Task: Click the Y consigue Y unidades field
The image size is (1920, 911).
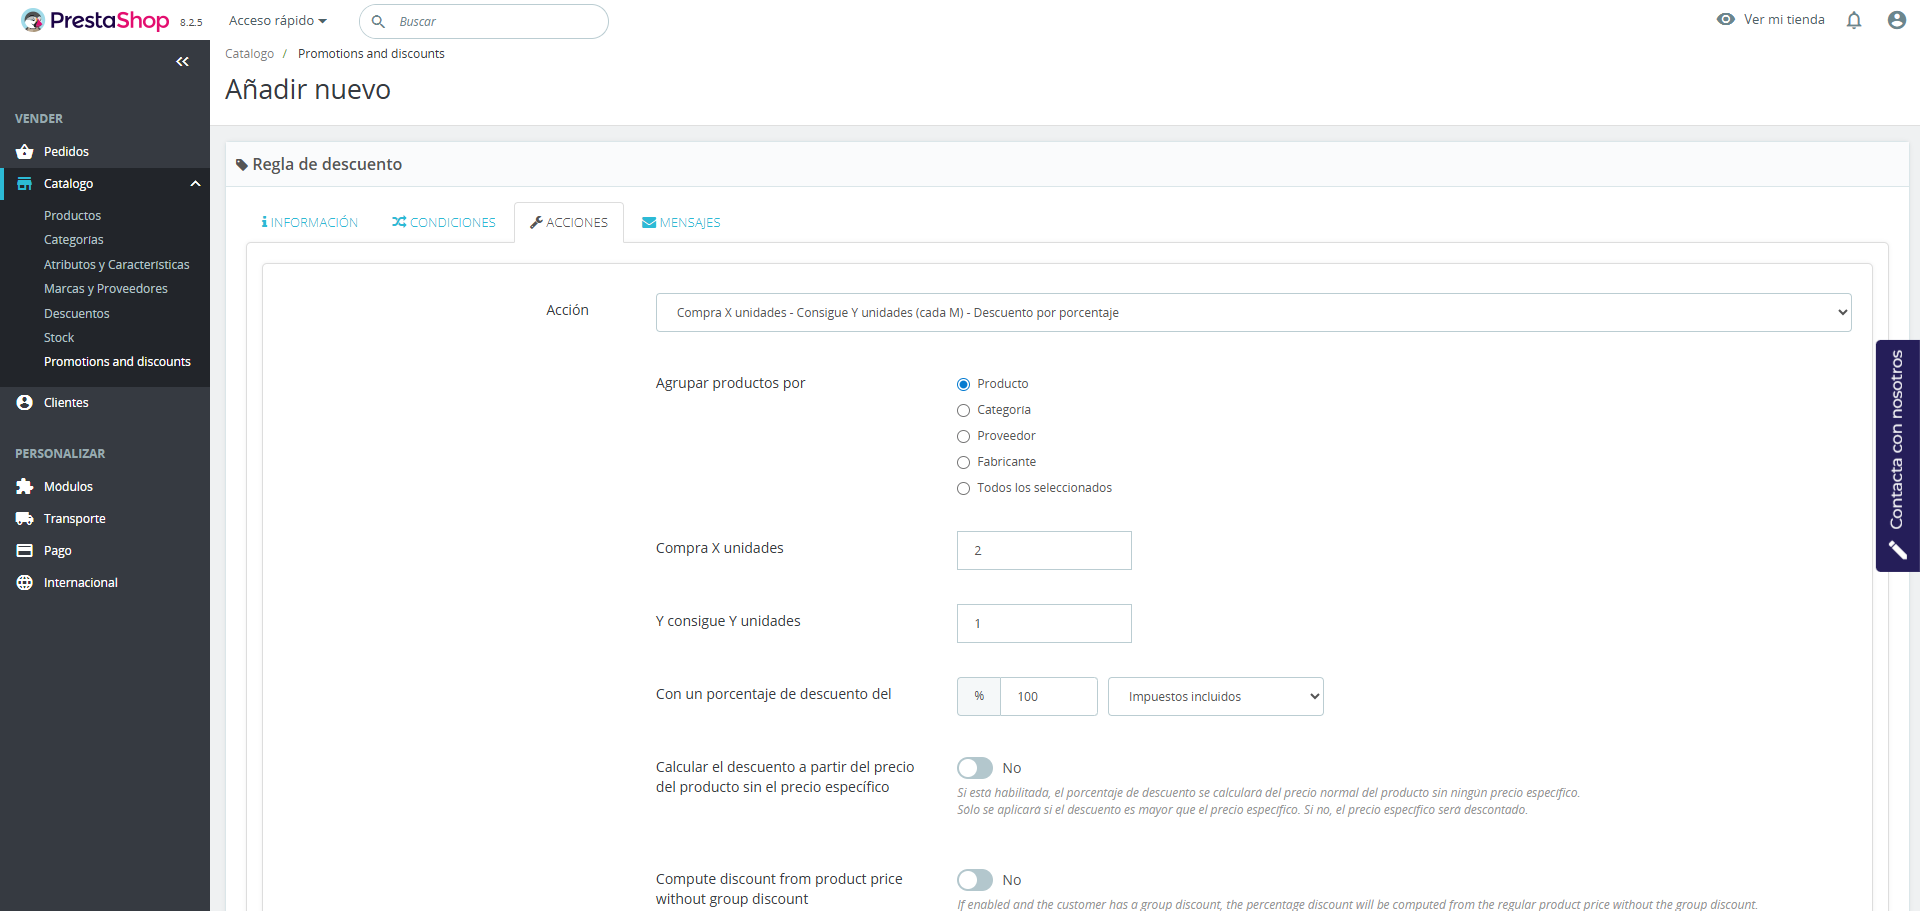Action: 1044,624
